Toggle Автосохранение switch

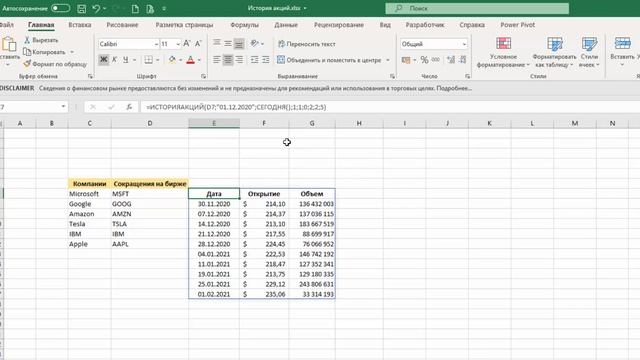point(60,8)
